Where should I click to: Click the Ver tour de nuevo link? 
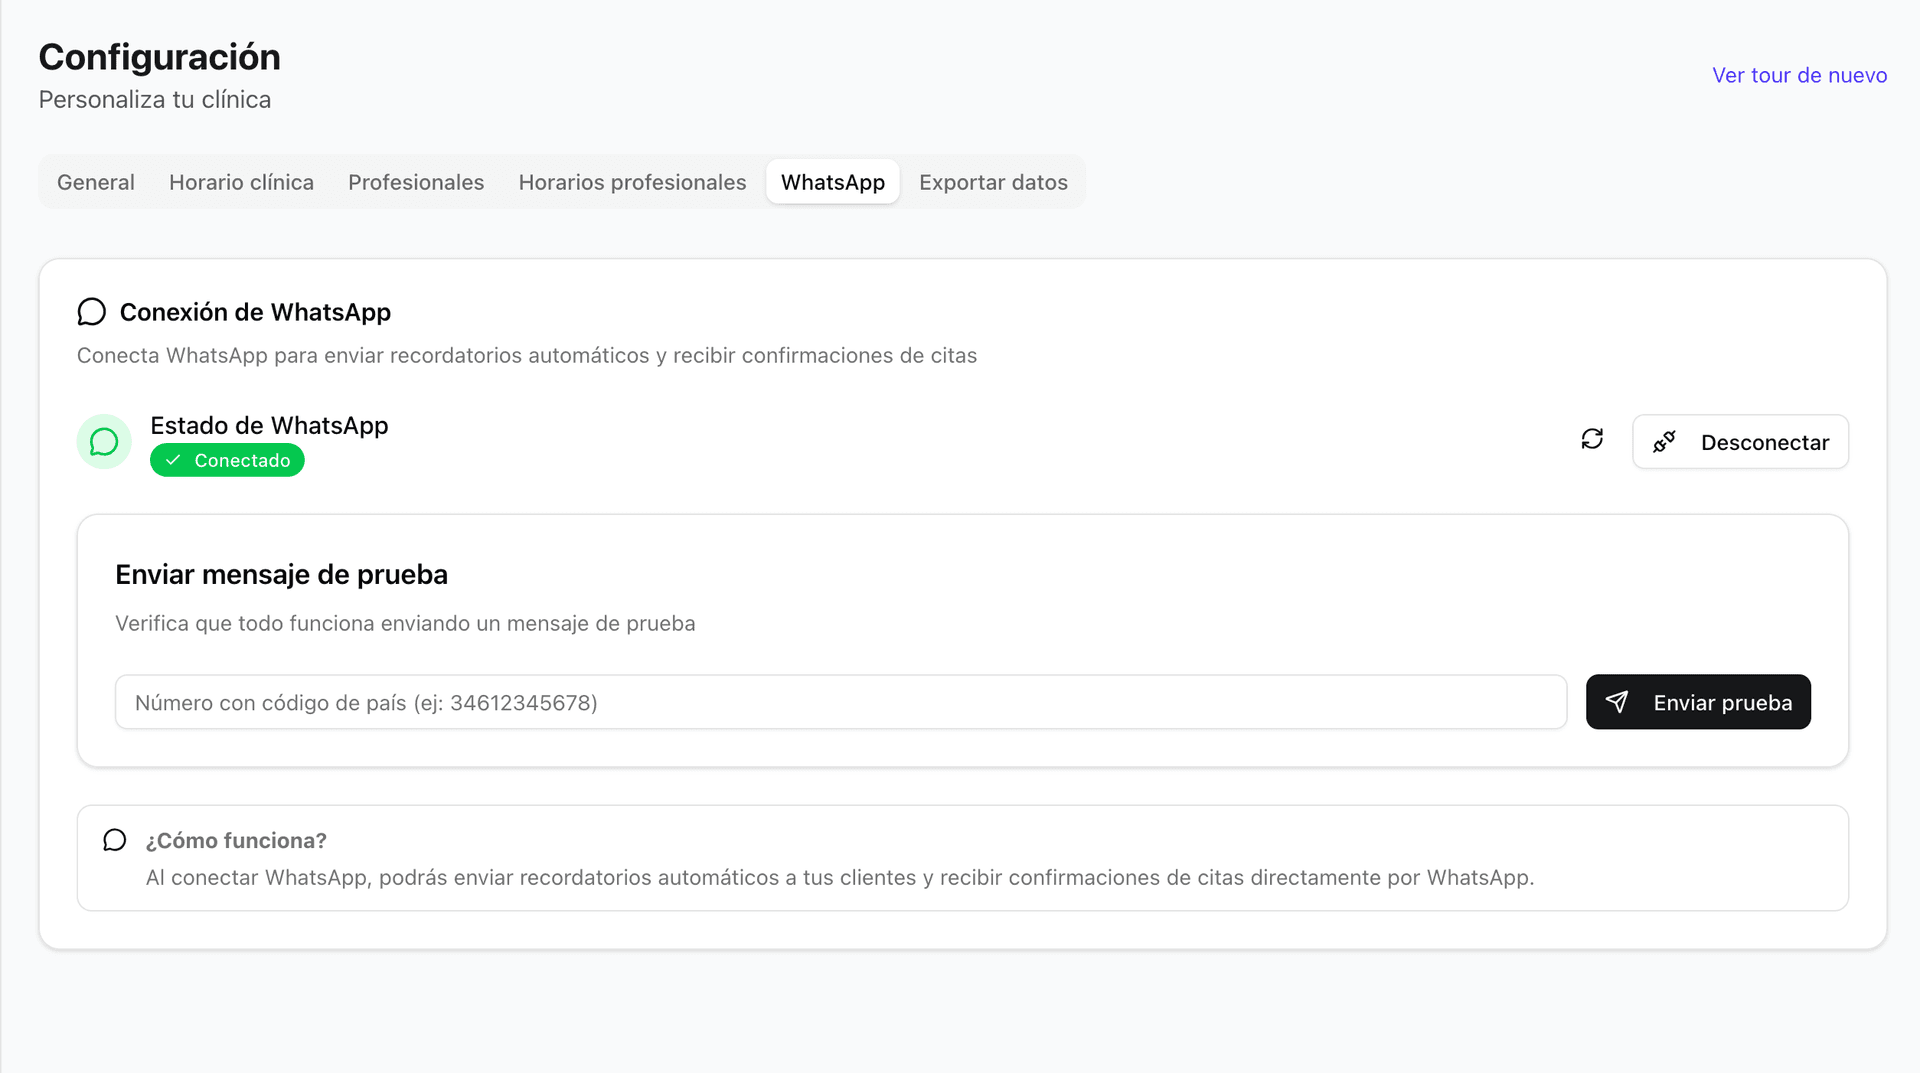[x=1799, y=75]
